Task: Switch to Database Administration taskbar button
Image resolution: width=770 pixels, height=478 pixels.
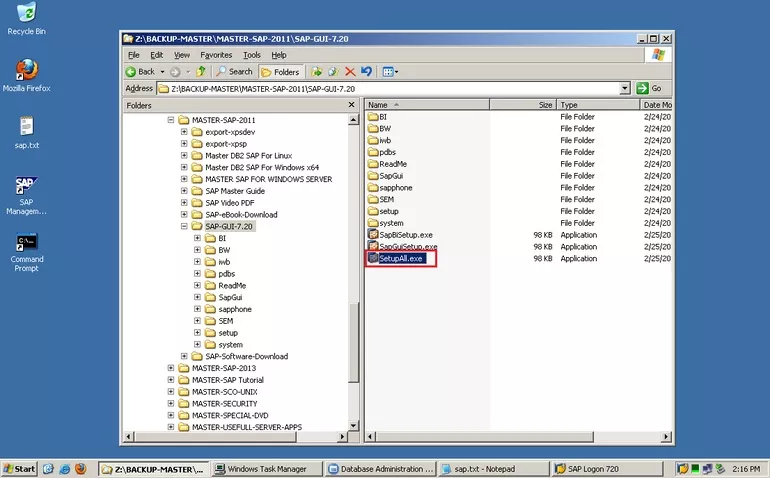Action: 381,469
